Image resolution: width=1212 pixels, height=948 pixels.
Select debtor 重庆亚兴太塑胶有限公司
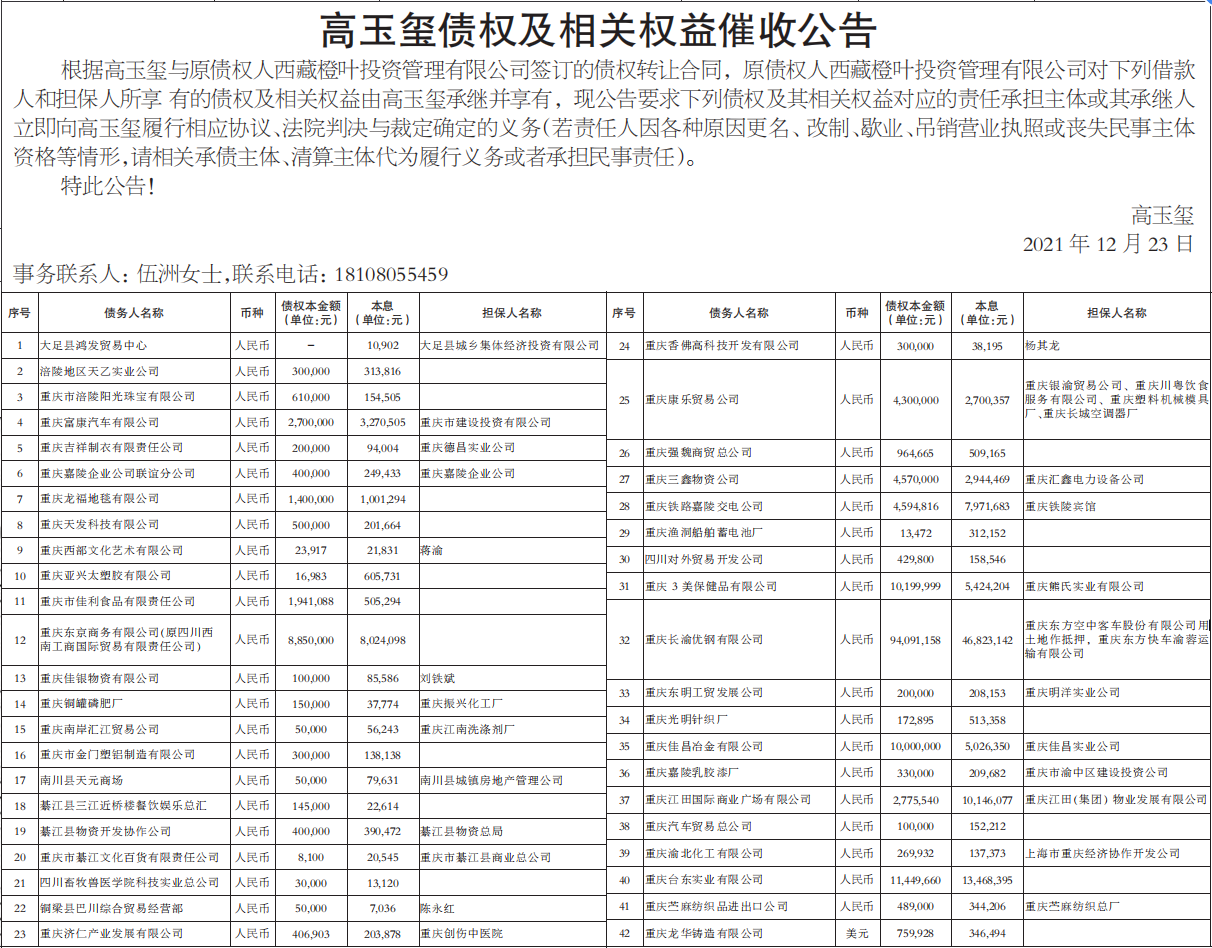(105, 576)
